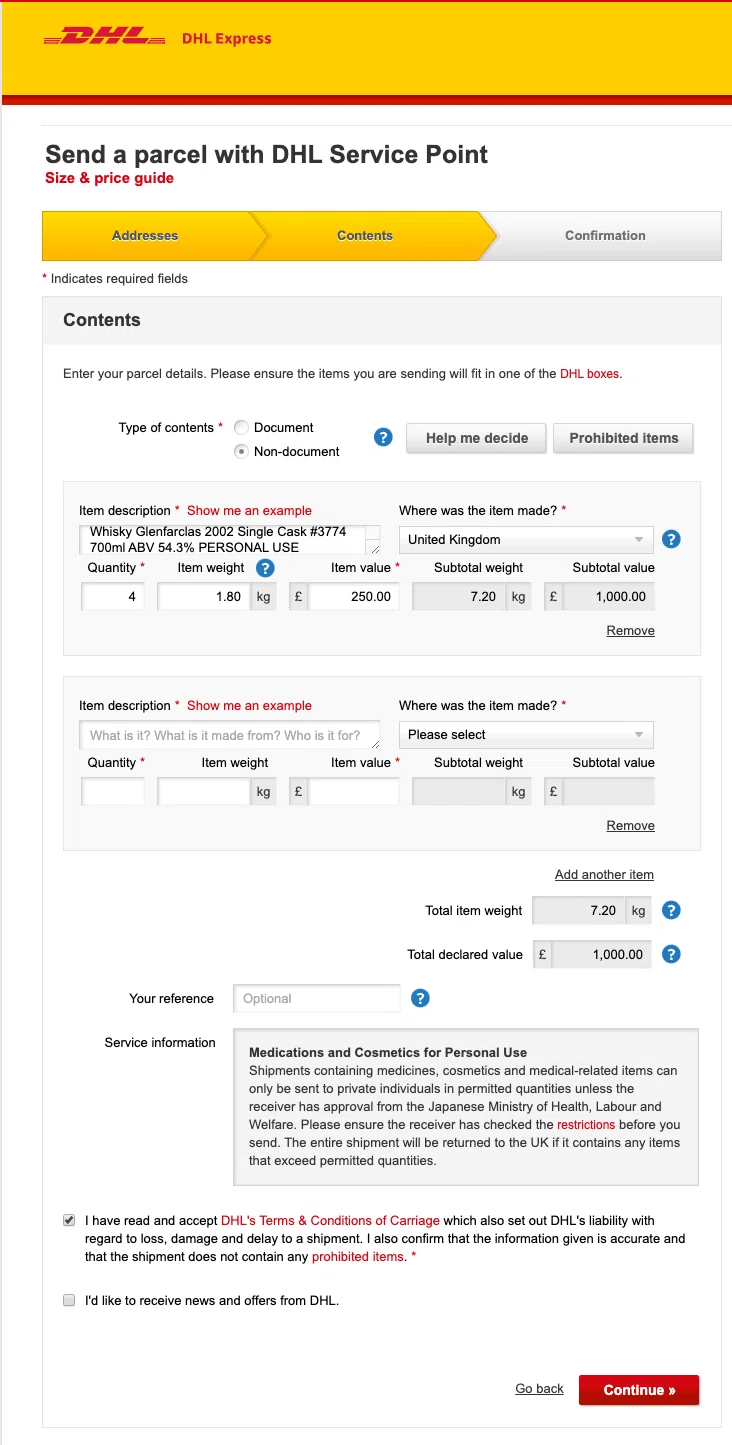Open help icon for Total item weight

click(x=672, y=910)
